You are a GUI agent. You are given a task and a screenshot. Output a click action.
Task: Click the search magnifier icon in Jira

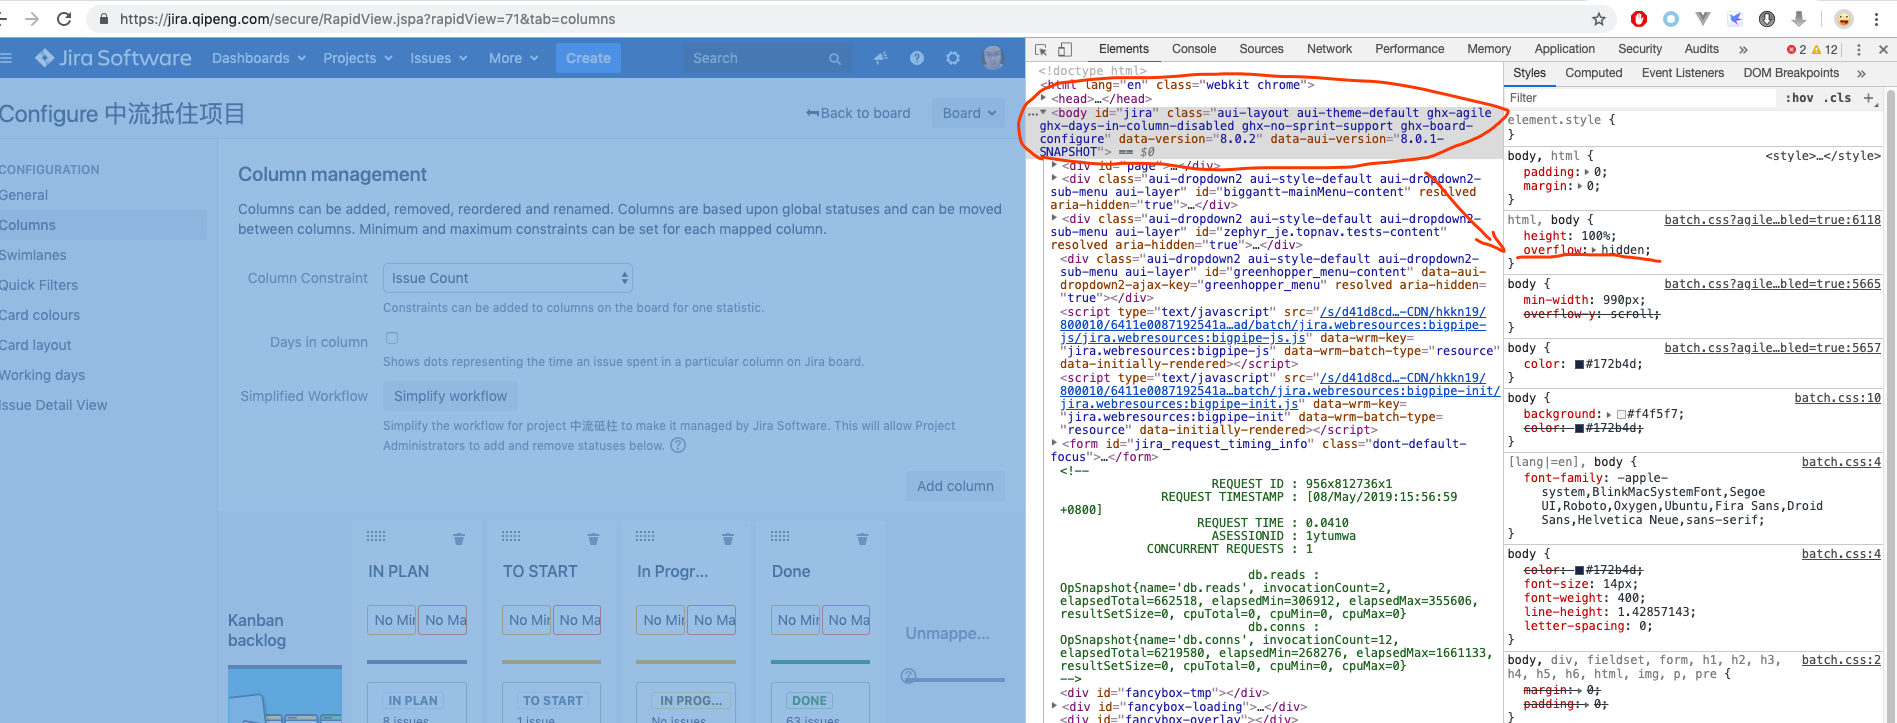point(835,59)
